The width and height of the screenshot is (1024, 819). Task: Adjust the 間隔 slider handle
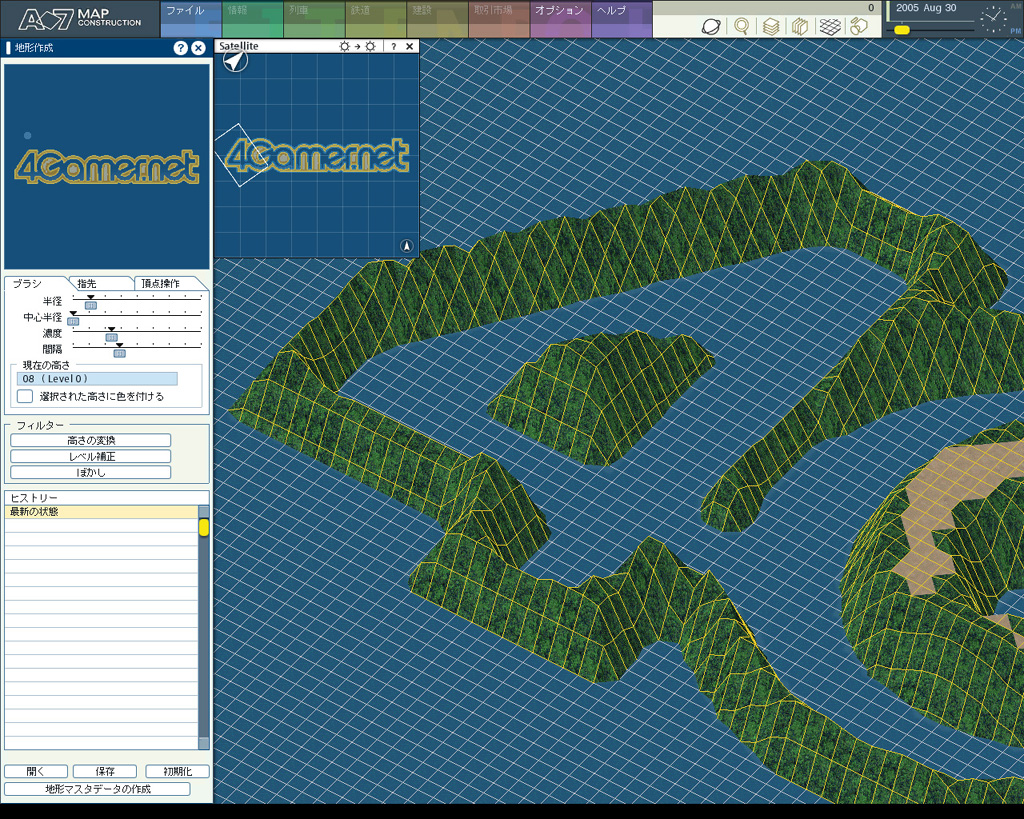[120, 353]
